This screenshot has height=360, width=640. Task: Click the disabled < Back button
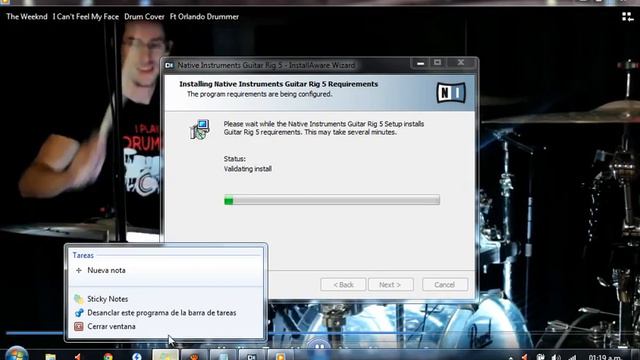[343, 284]
